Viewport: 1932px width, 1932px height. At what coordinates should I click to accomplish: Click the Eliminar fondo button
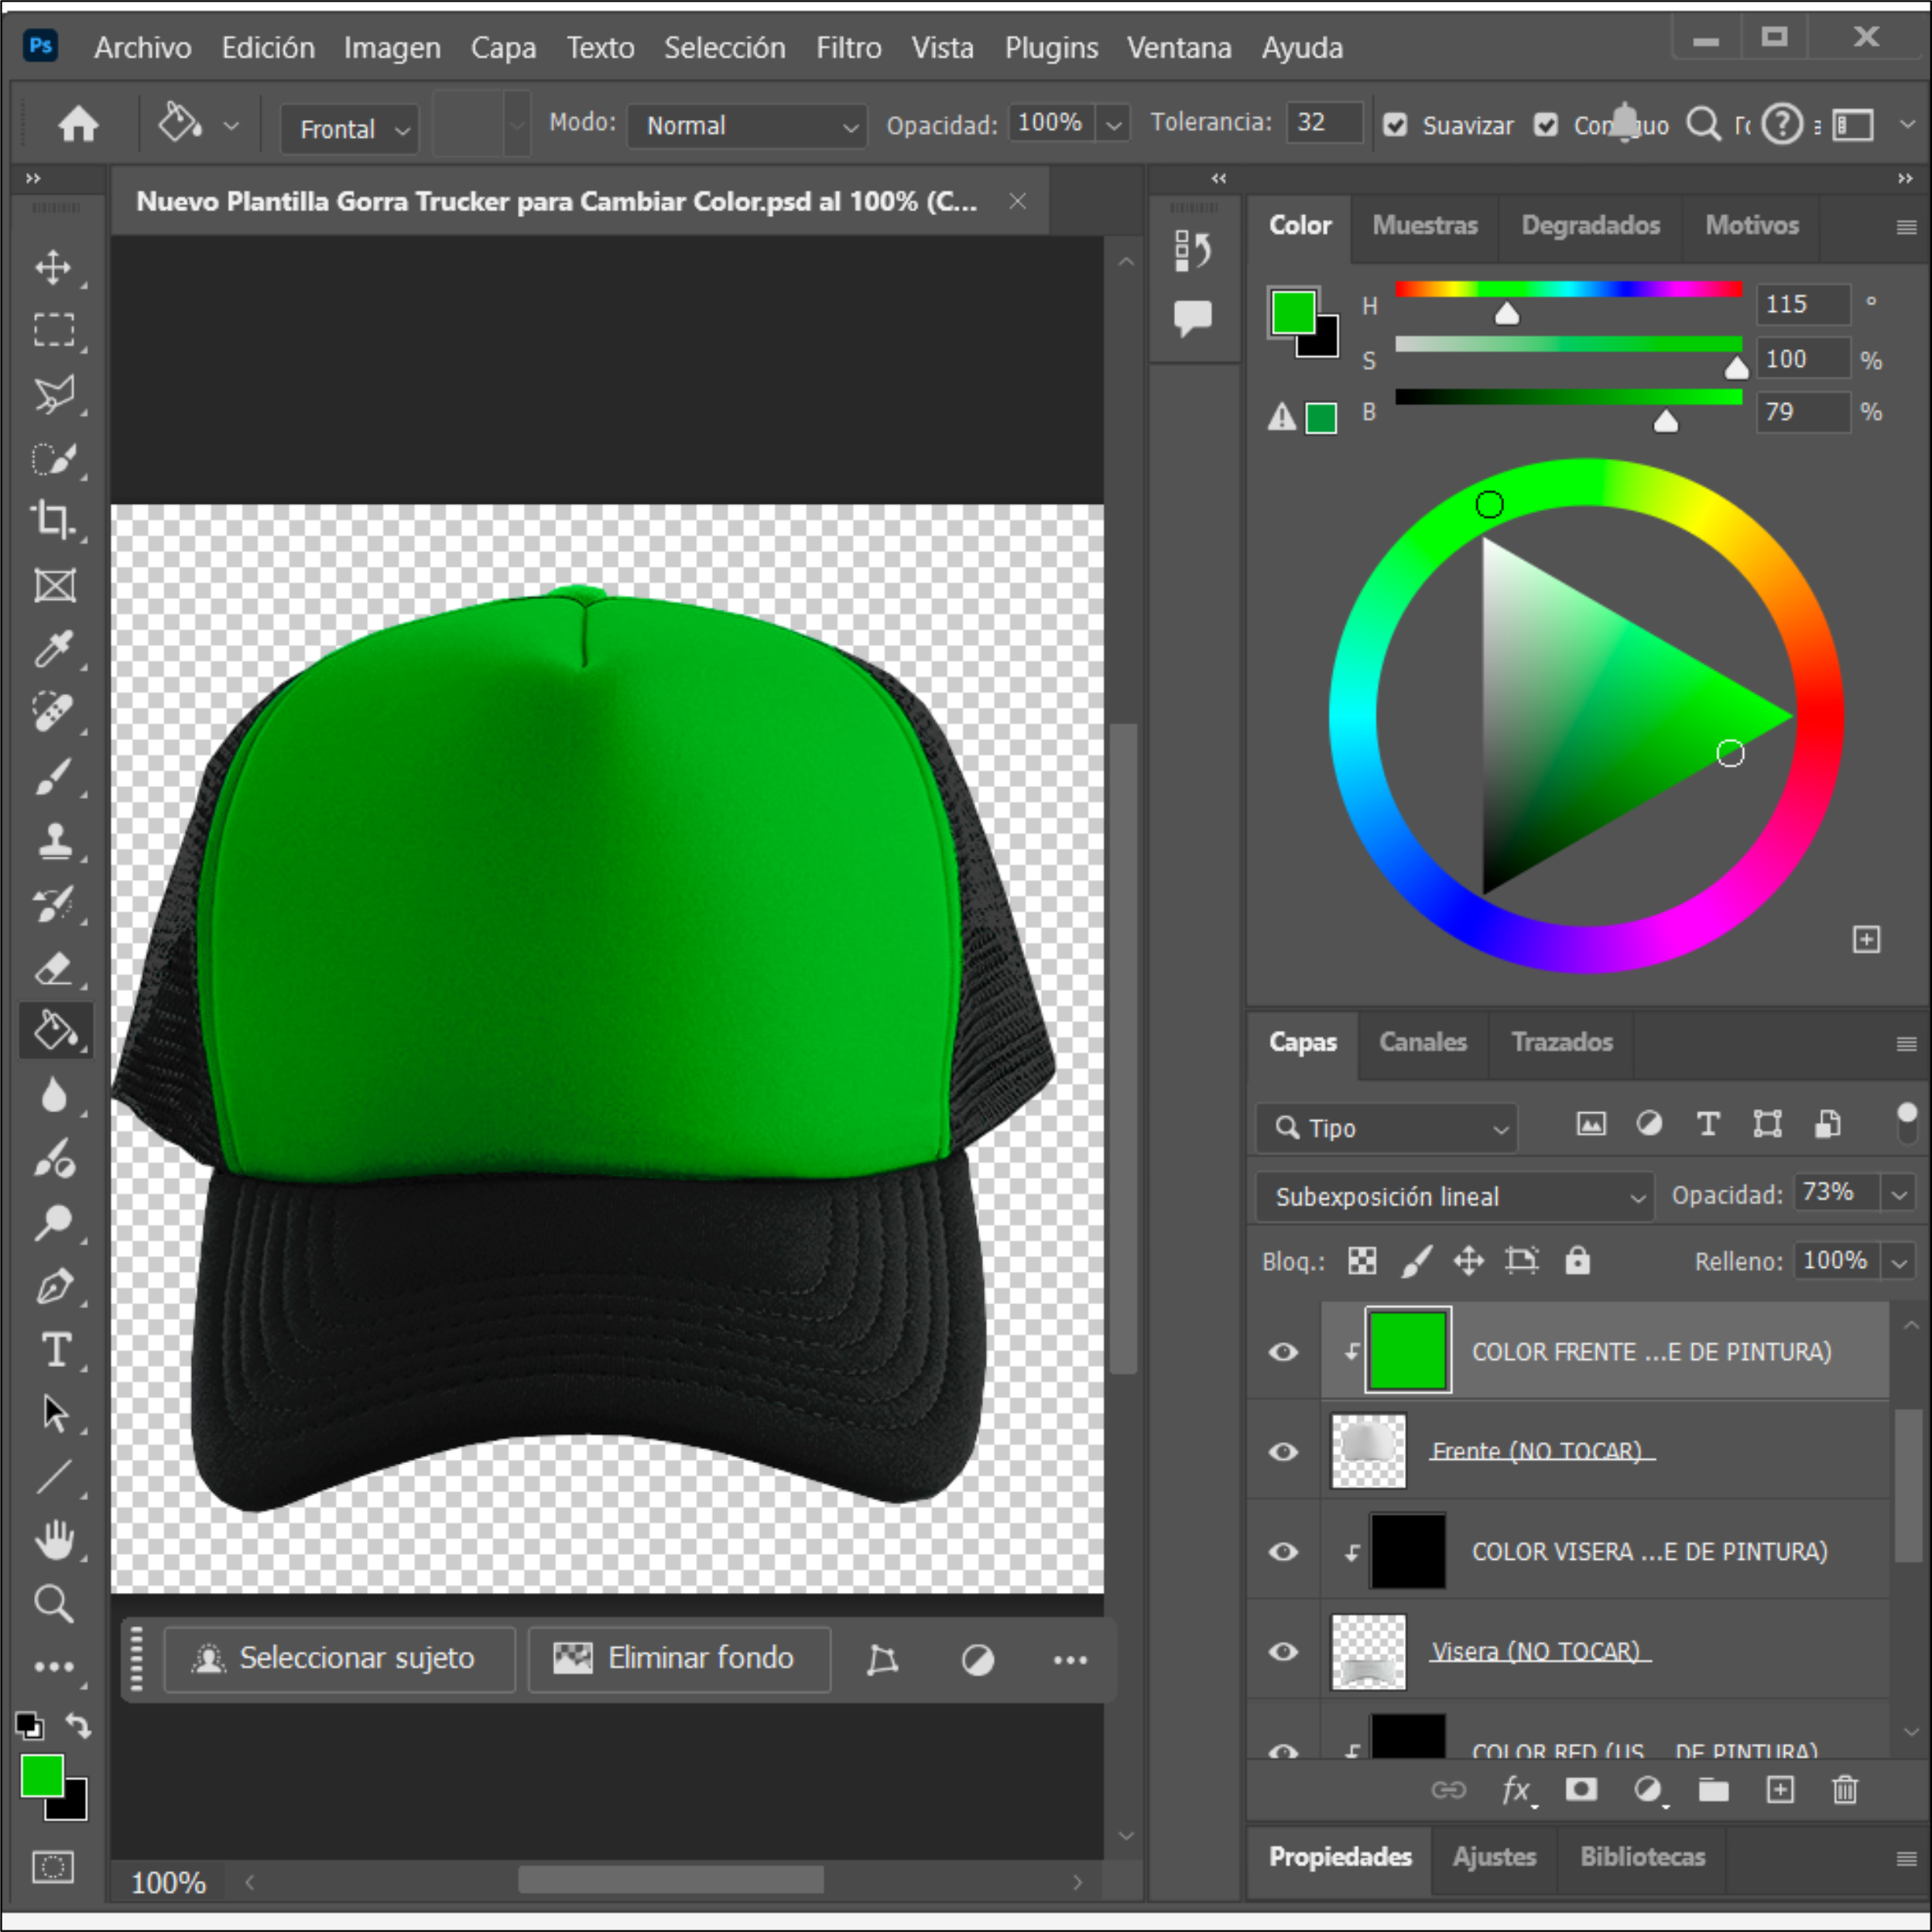coord(679,1658)
